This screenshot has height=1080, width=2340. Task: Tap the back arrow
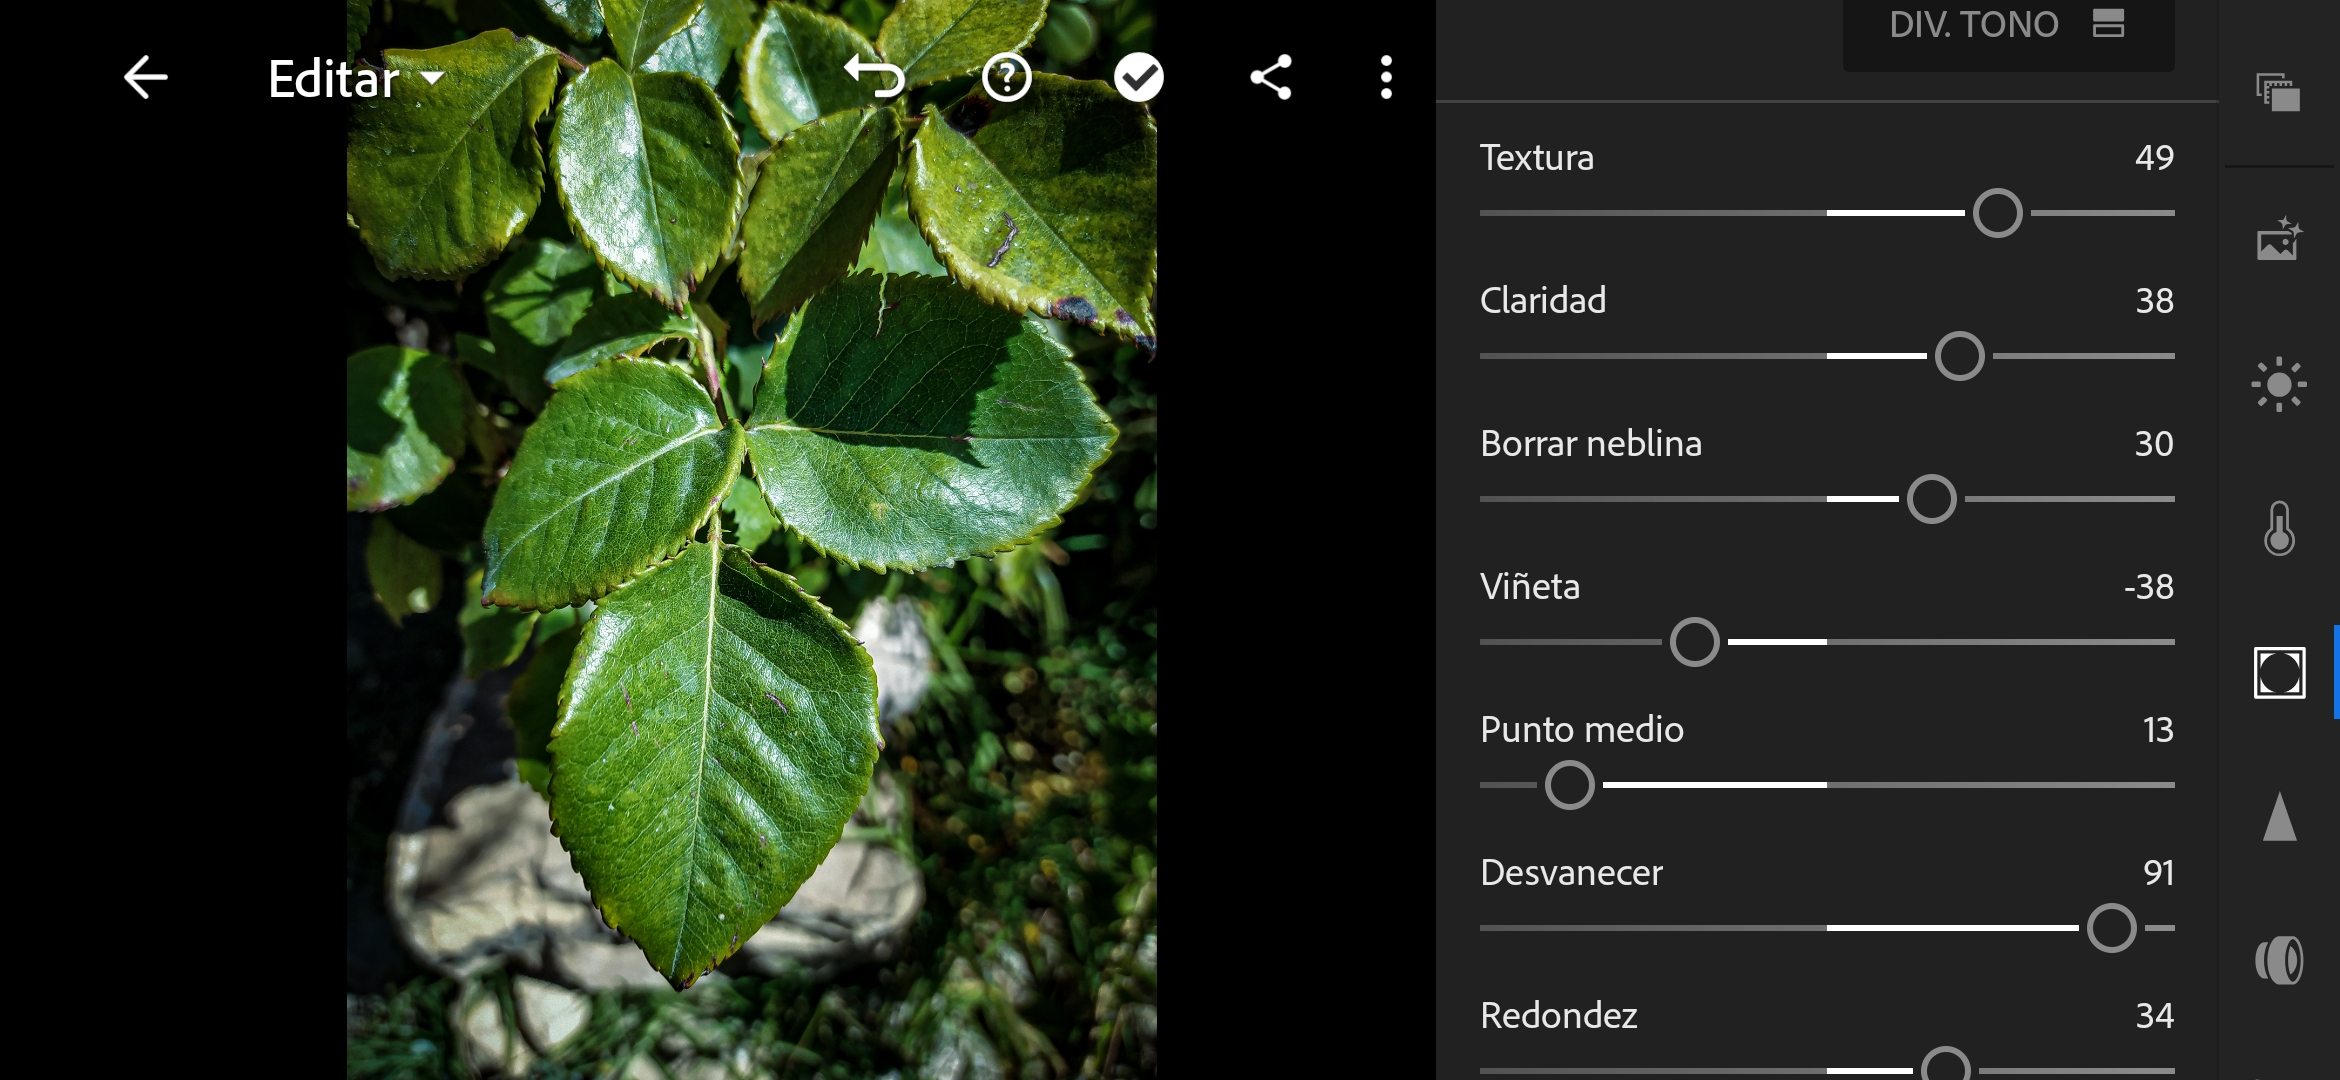pyautogui.click(x=146, y=78)
